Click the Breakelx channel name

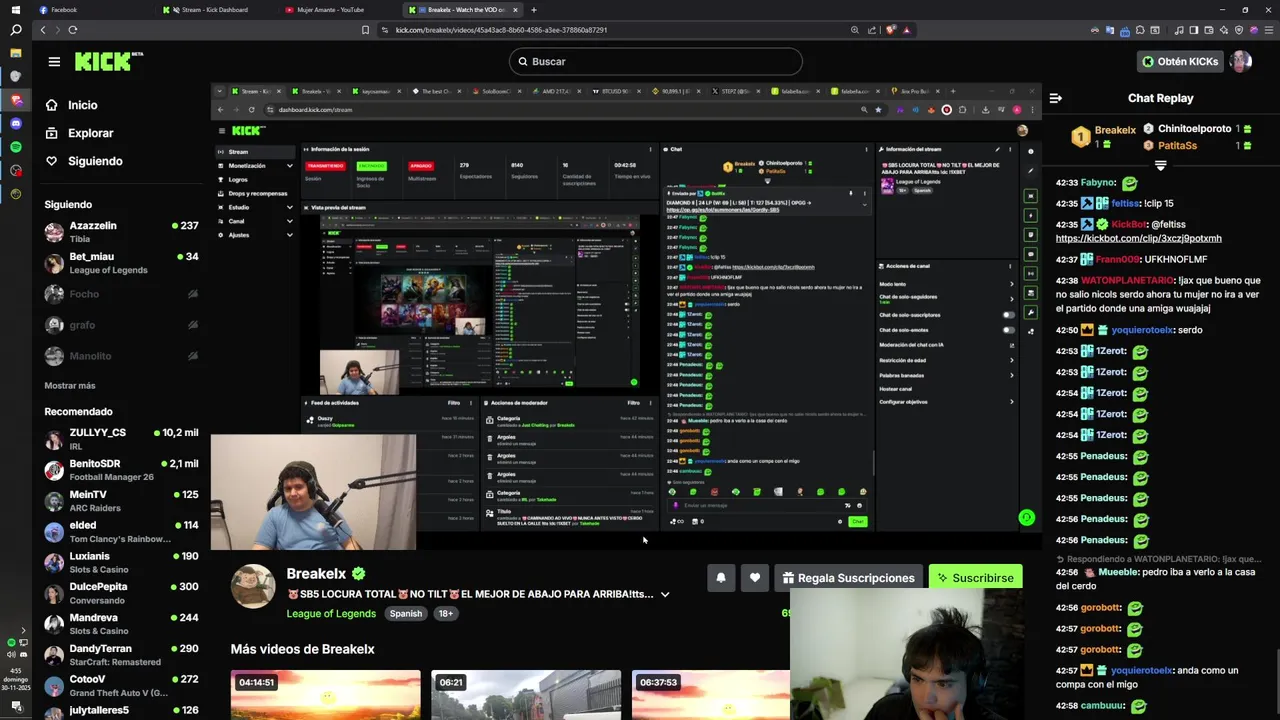click(x=316, y=574)
